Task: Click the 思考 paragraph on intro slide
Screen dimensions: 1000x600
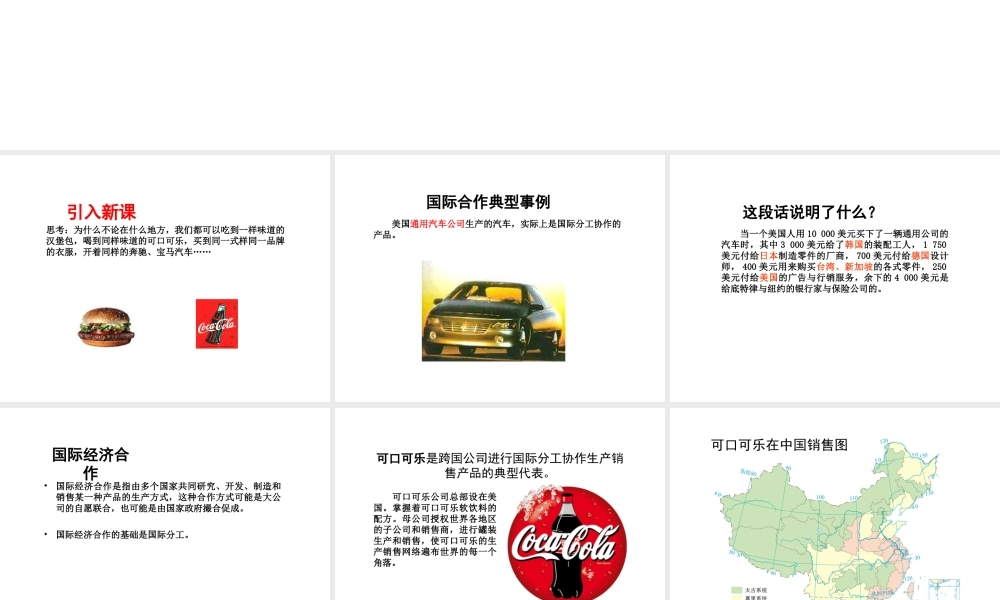Action: click(x=165, y=241)
